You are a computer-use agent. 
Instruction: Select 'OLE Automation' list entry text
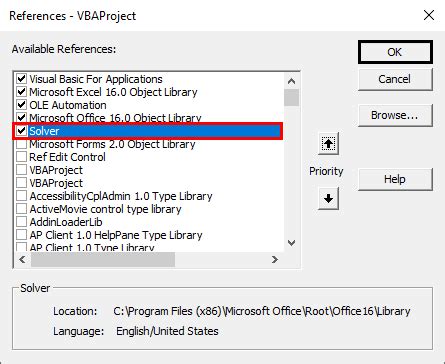click(x=68, y=105)
